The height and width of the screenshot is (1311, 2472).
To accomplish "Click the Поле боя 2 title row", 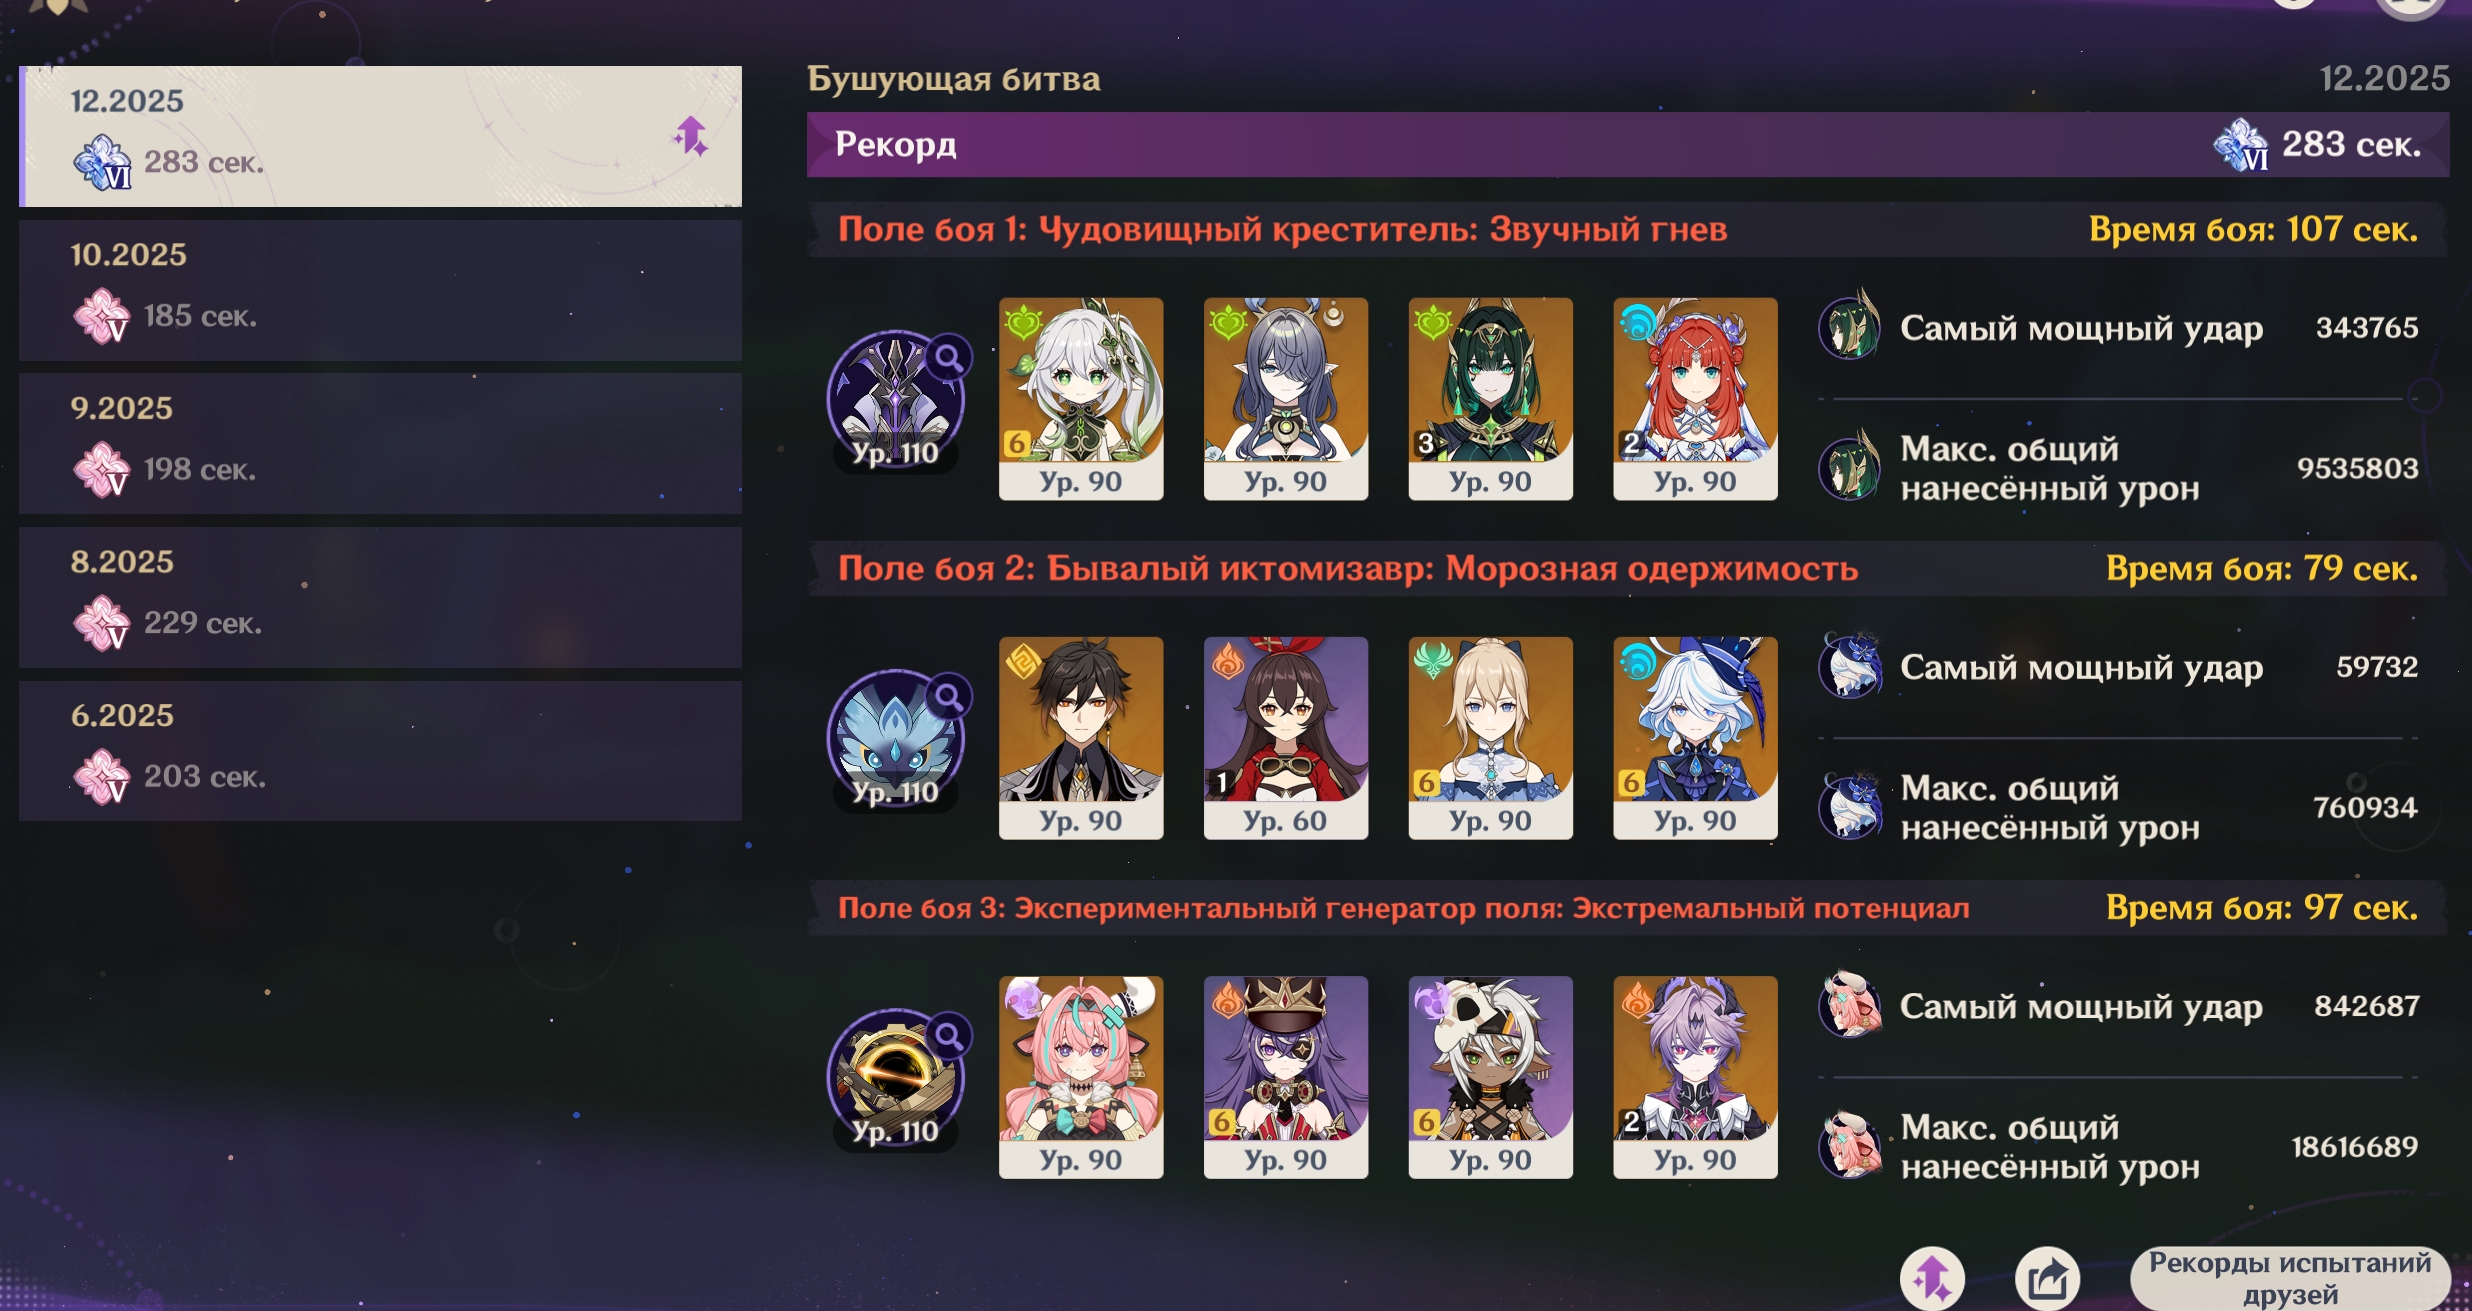I will (x=1628, y=569).
